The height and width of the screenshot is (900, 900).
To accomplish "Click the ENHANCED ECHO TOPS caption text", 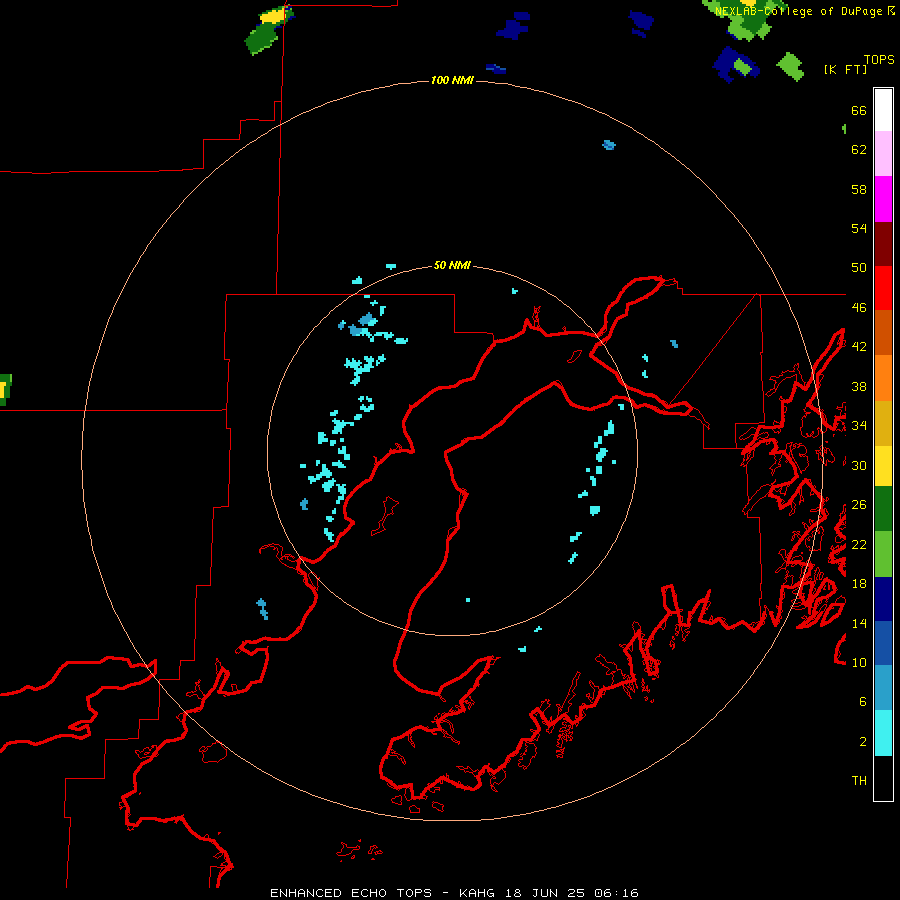I will [351, 893].
